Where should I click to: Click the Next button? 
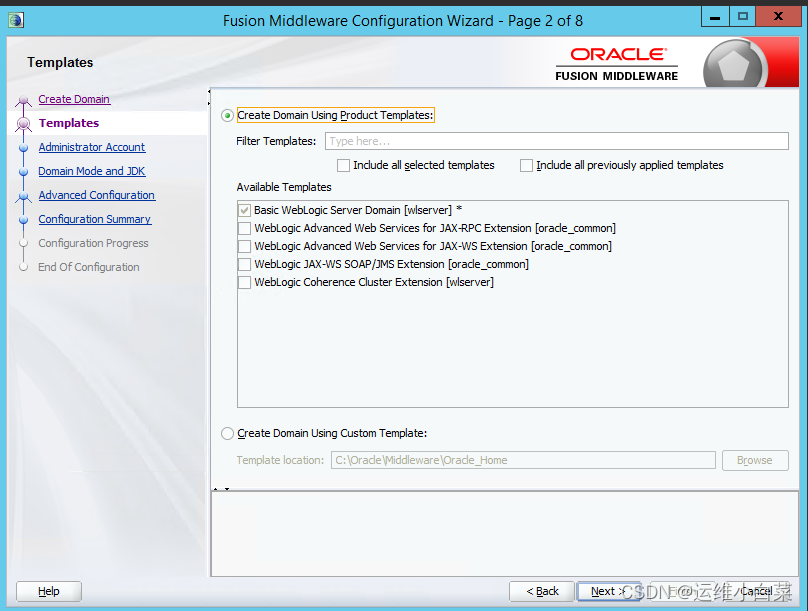608,591
